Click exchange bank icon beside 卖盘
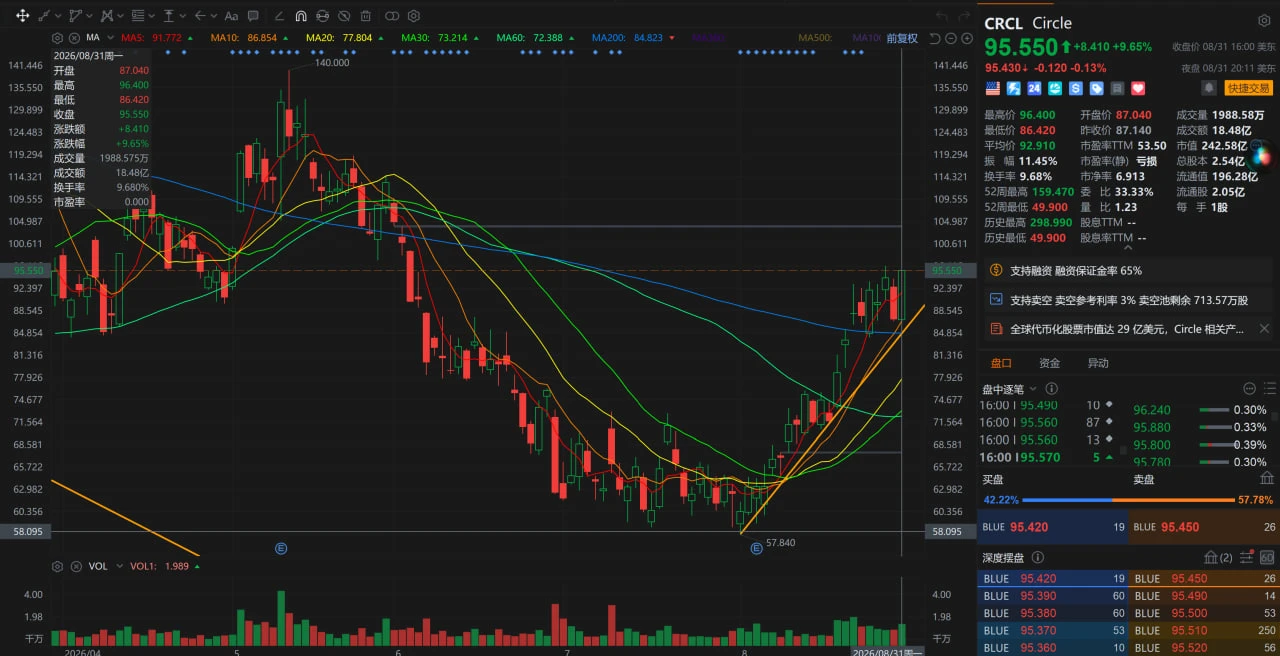The image size is (1280, 656). pos(1267,478)
